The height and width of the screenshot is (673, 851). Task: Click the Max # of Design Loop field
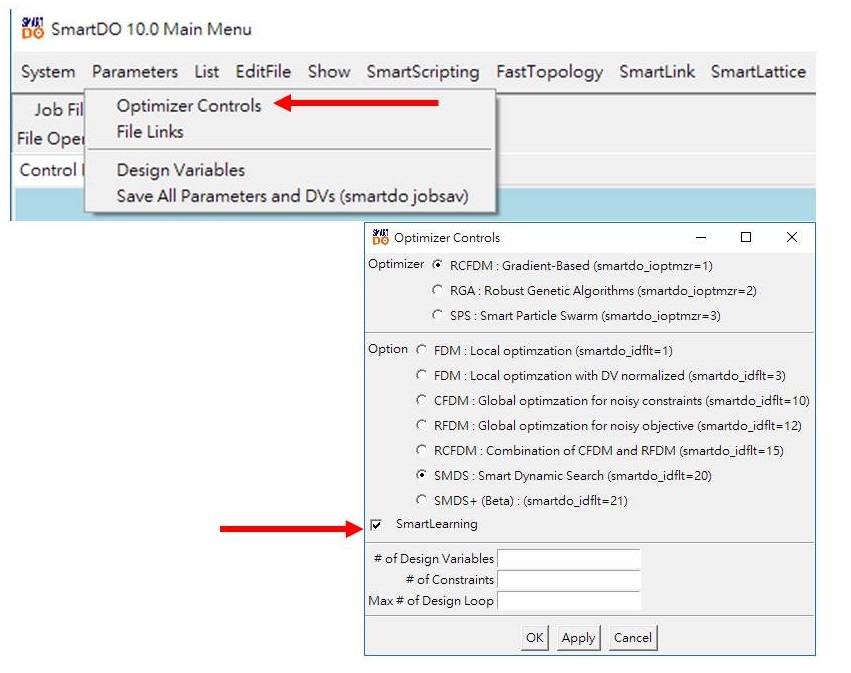coord(568,601)
